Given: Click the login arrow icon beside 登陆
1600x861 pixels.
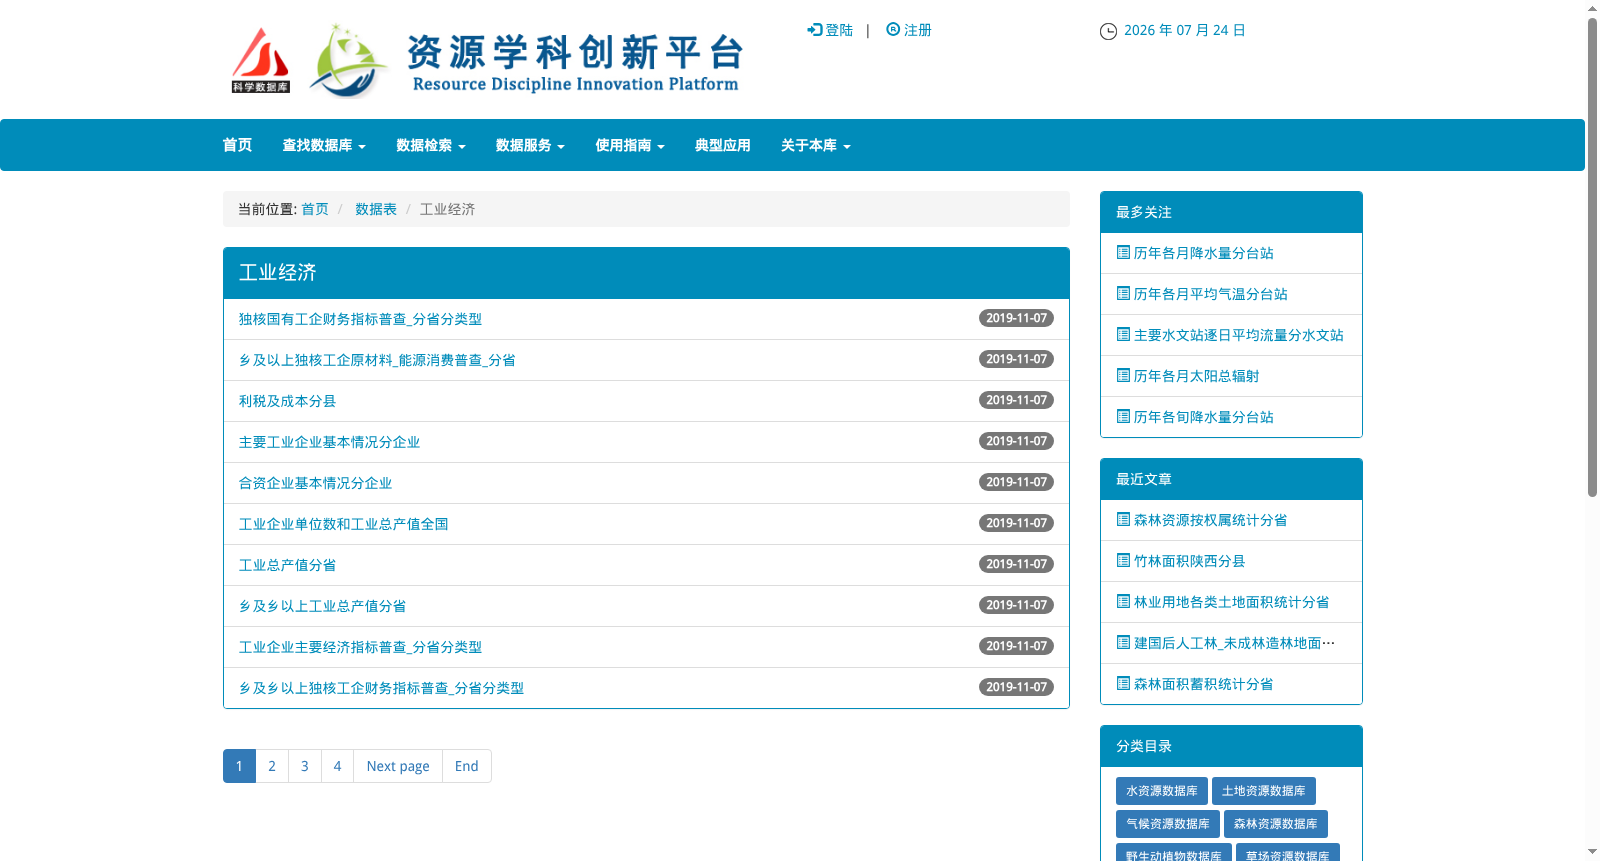Looking at the screenshot, I should pyautogui.click(x=814, y=30).
